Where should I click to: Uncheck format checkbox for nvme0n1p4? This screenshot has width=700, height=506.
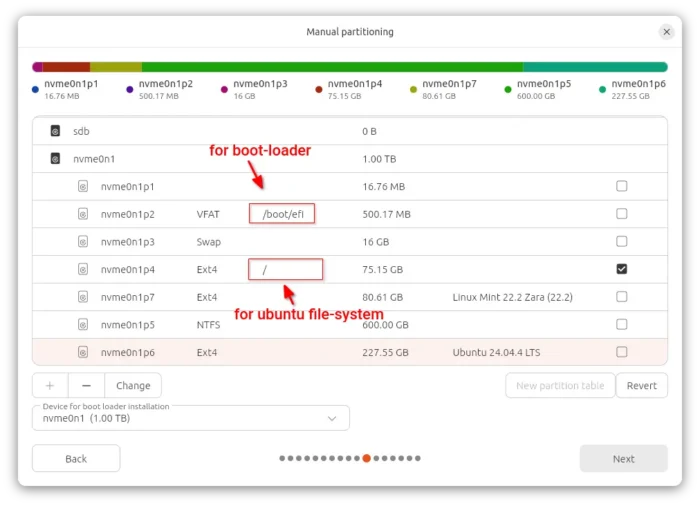[x=622, y=269]
